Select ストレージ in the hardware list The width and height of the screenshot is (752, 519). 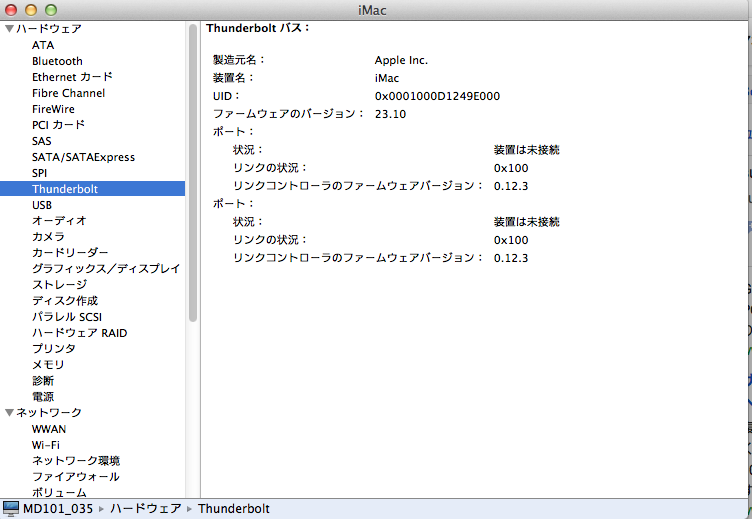click(59, 285)
